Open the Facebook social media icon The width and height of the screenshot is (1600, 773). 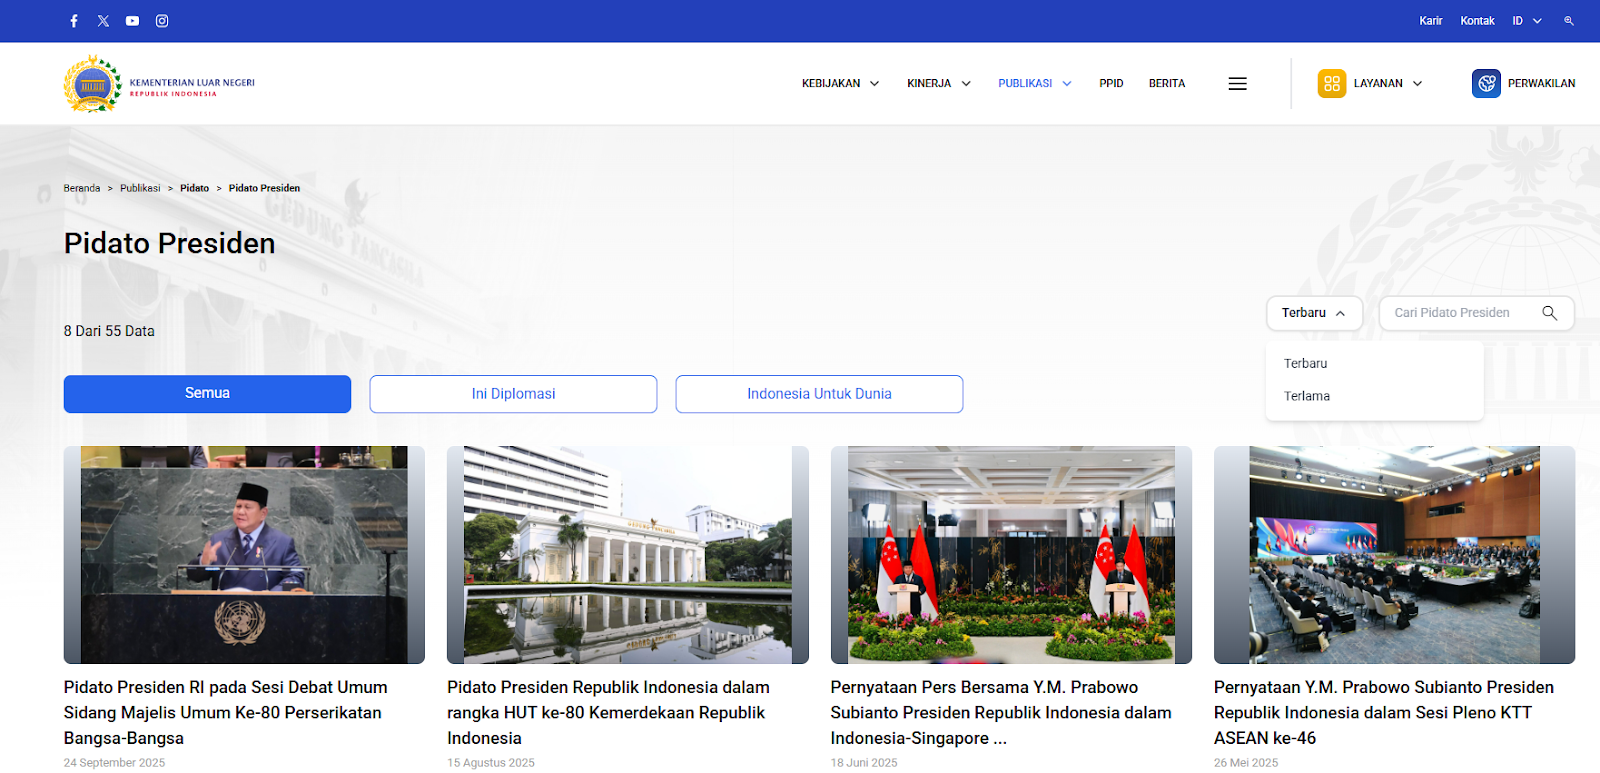click(x=74, y=21)
